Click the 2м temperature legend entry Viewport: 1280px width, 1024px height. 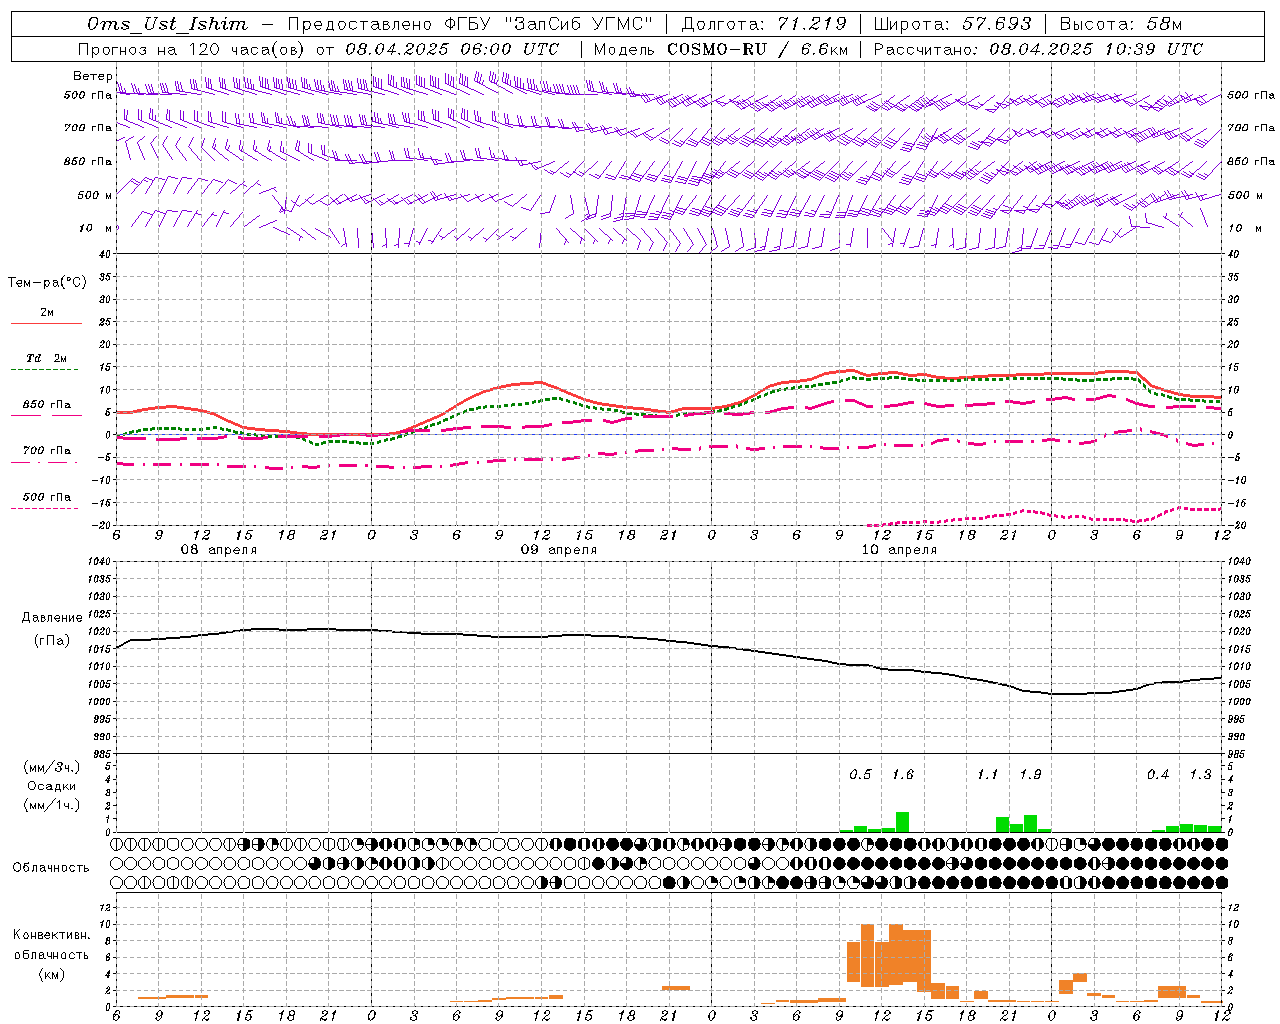pos(47,313)
